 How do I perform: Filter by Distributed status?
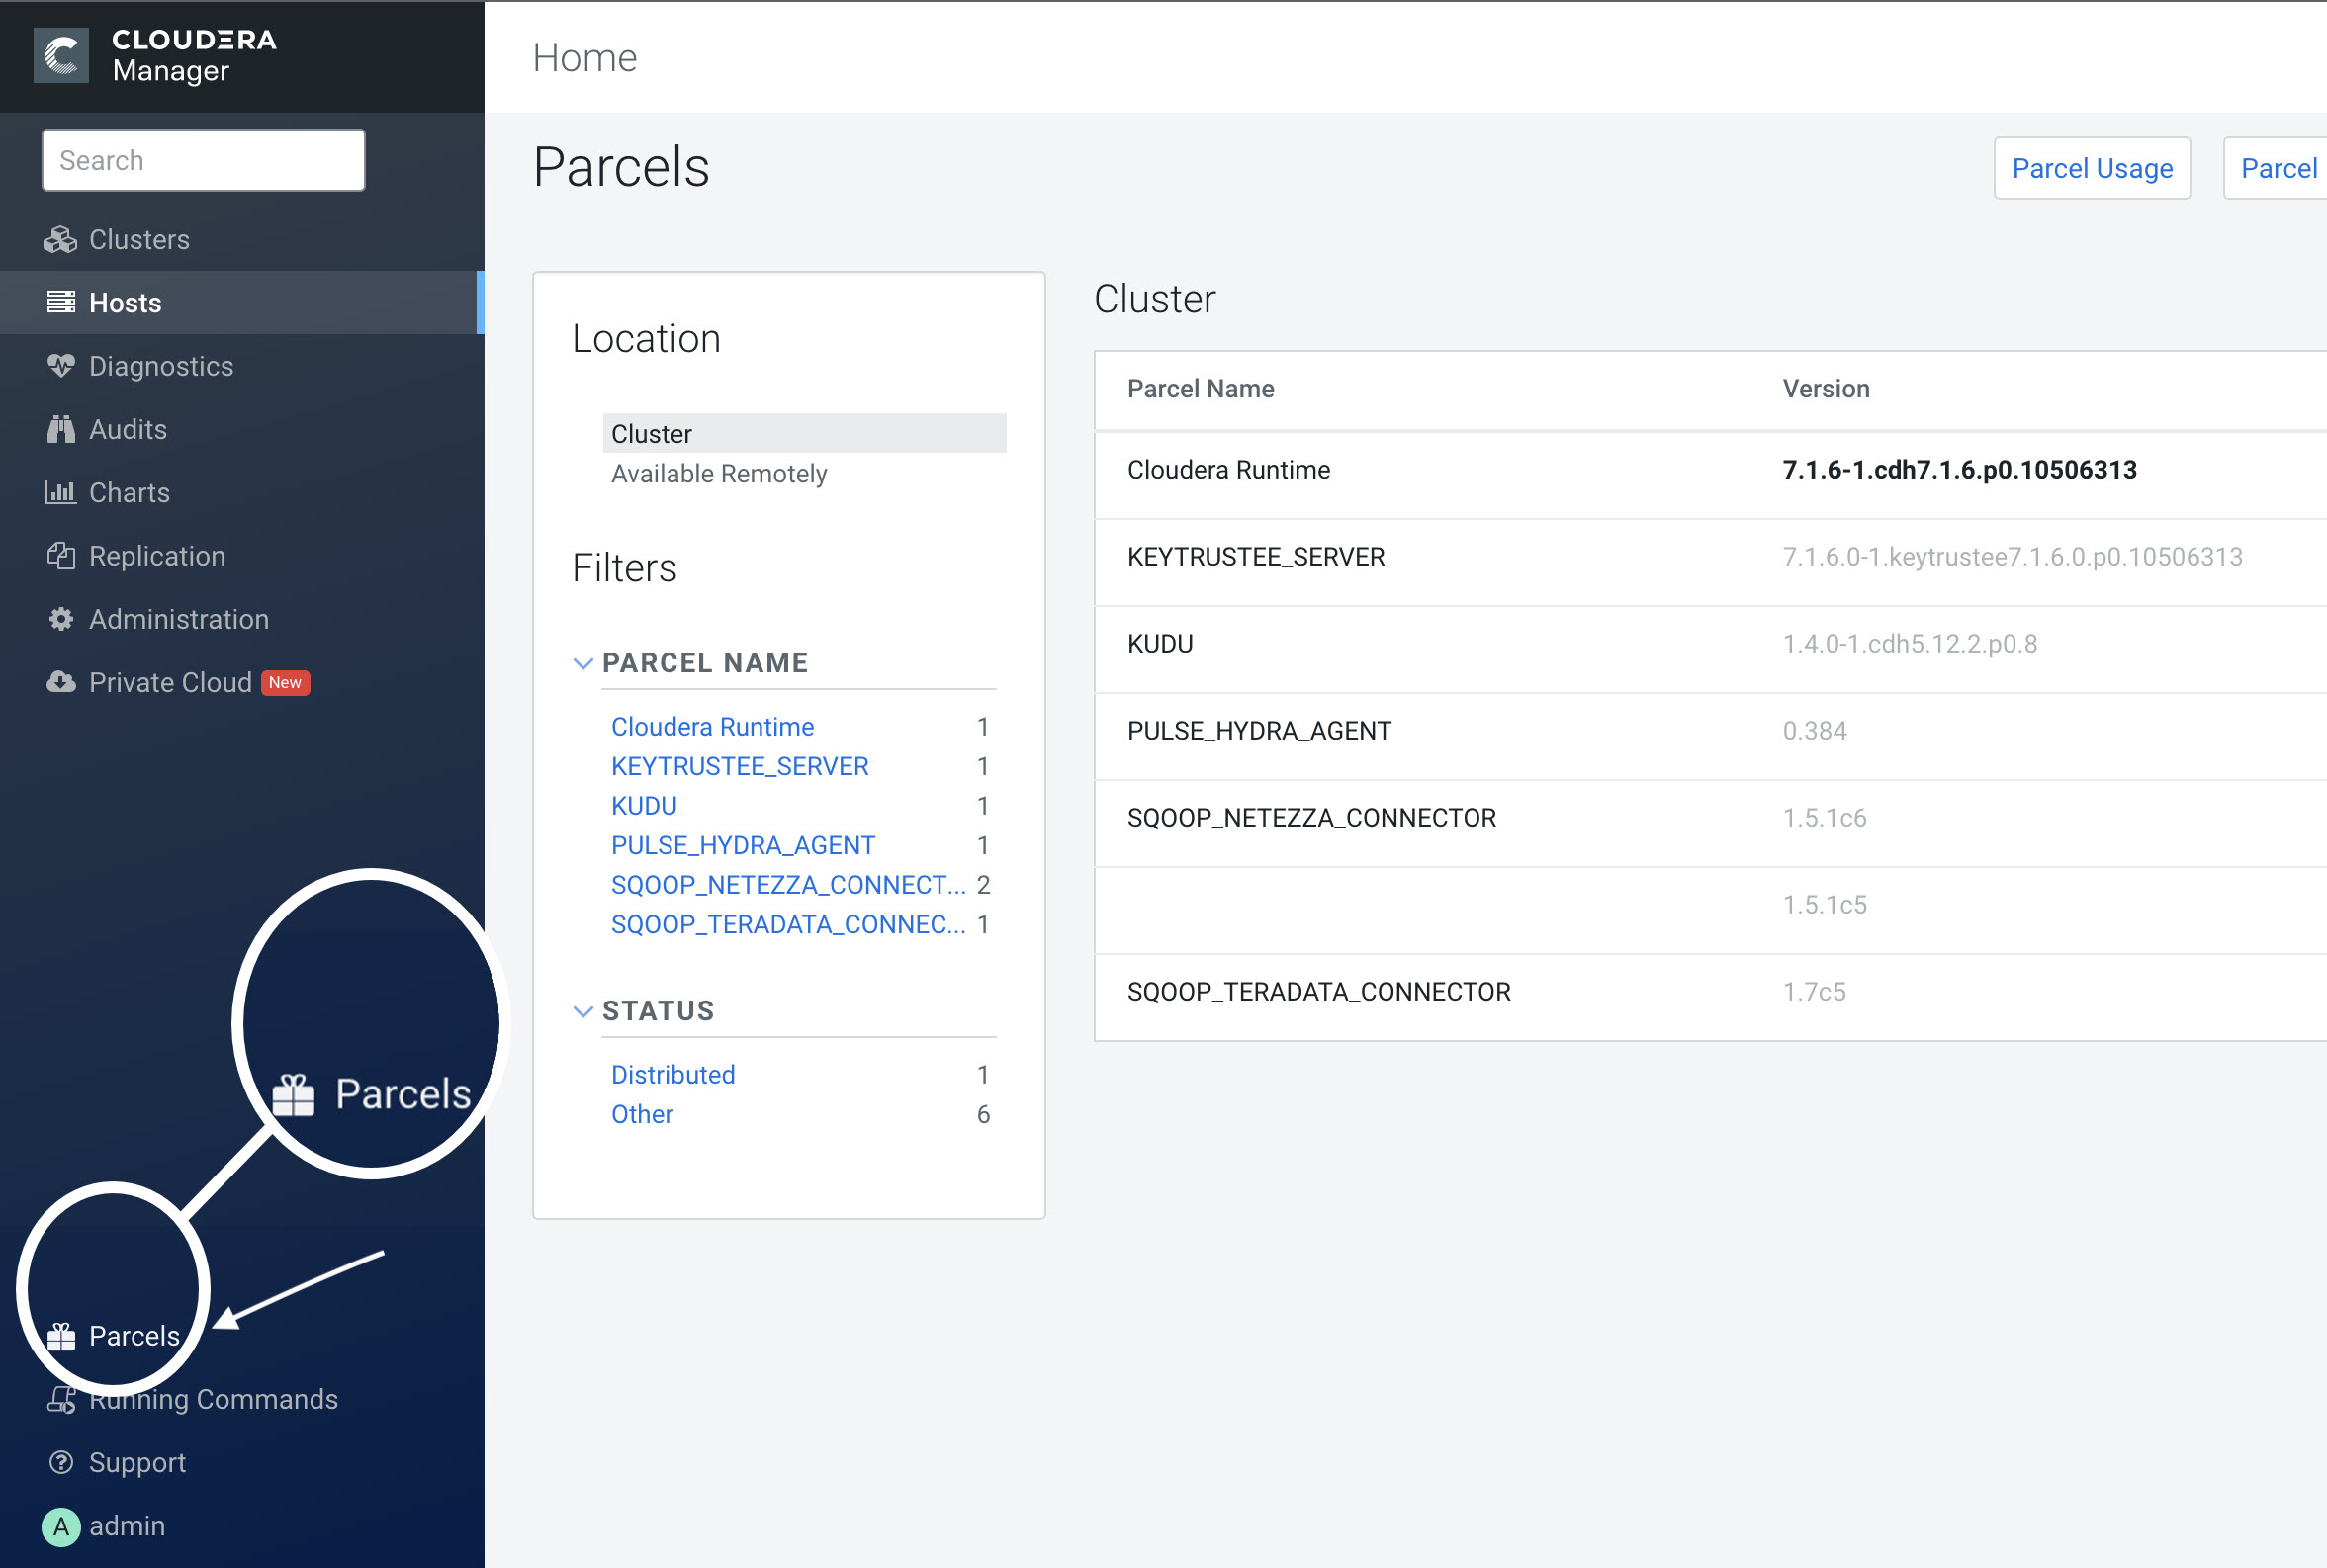[x=673, y=1074]
